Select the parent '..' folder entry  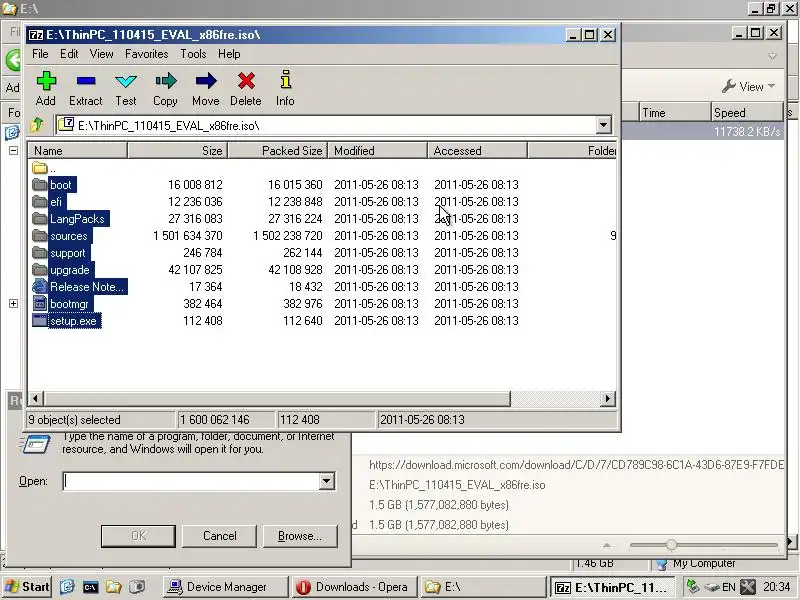click(44, 168)
